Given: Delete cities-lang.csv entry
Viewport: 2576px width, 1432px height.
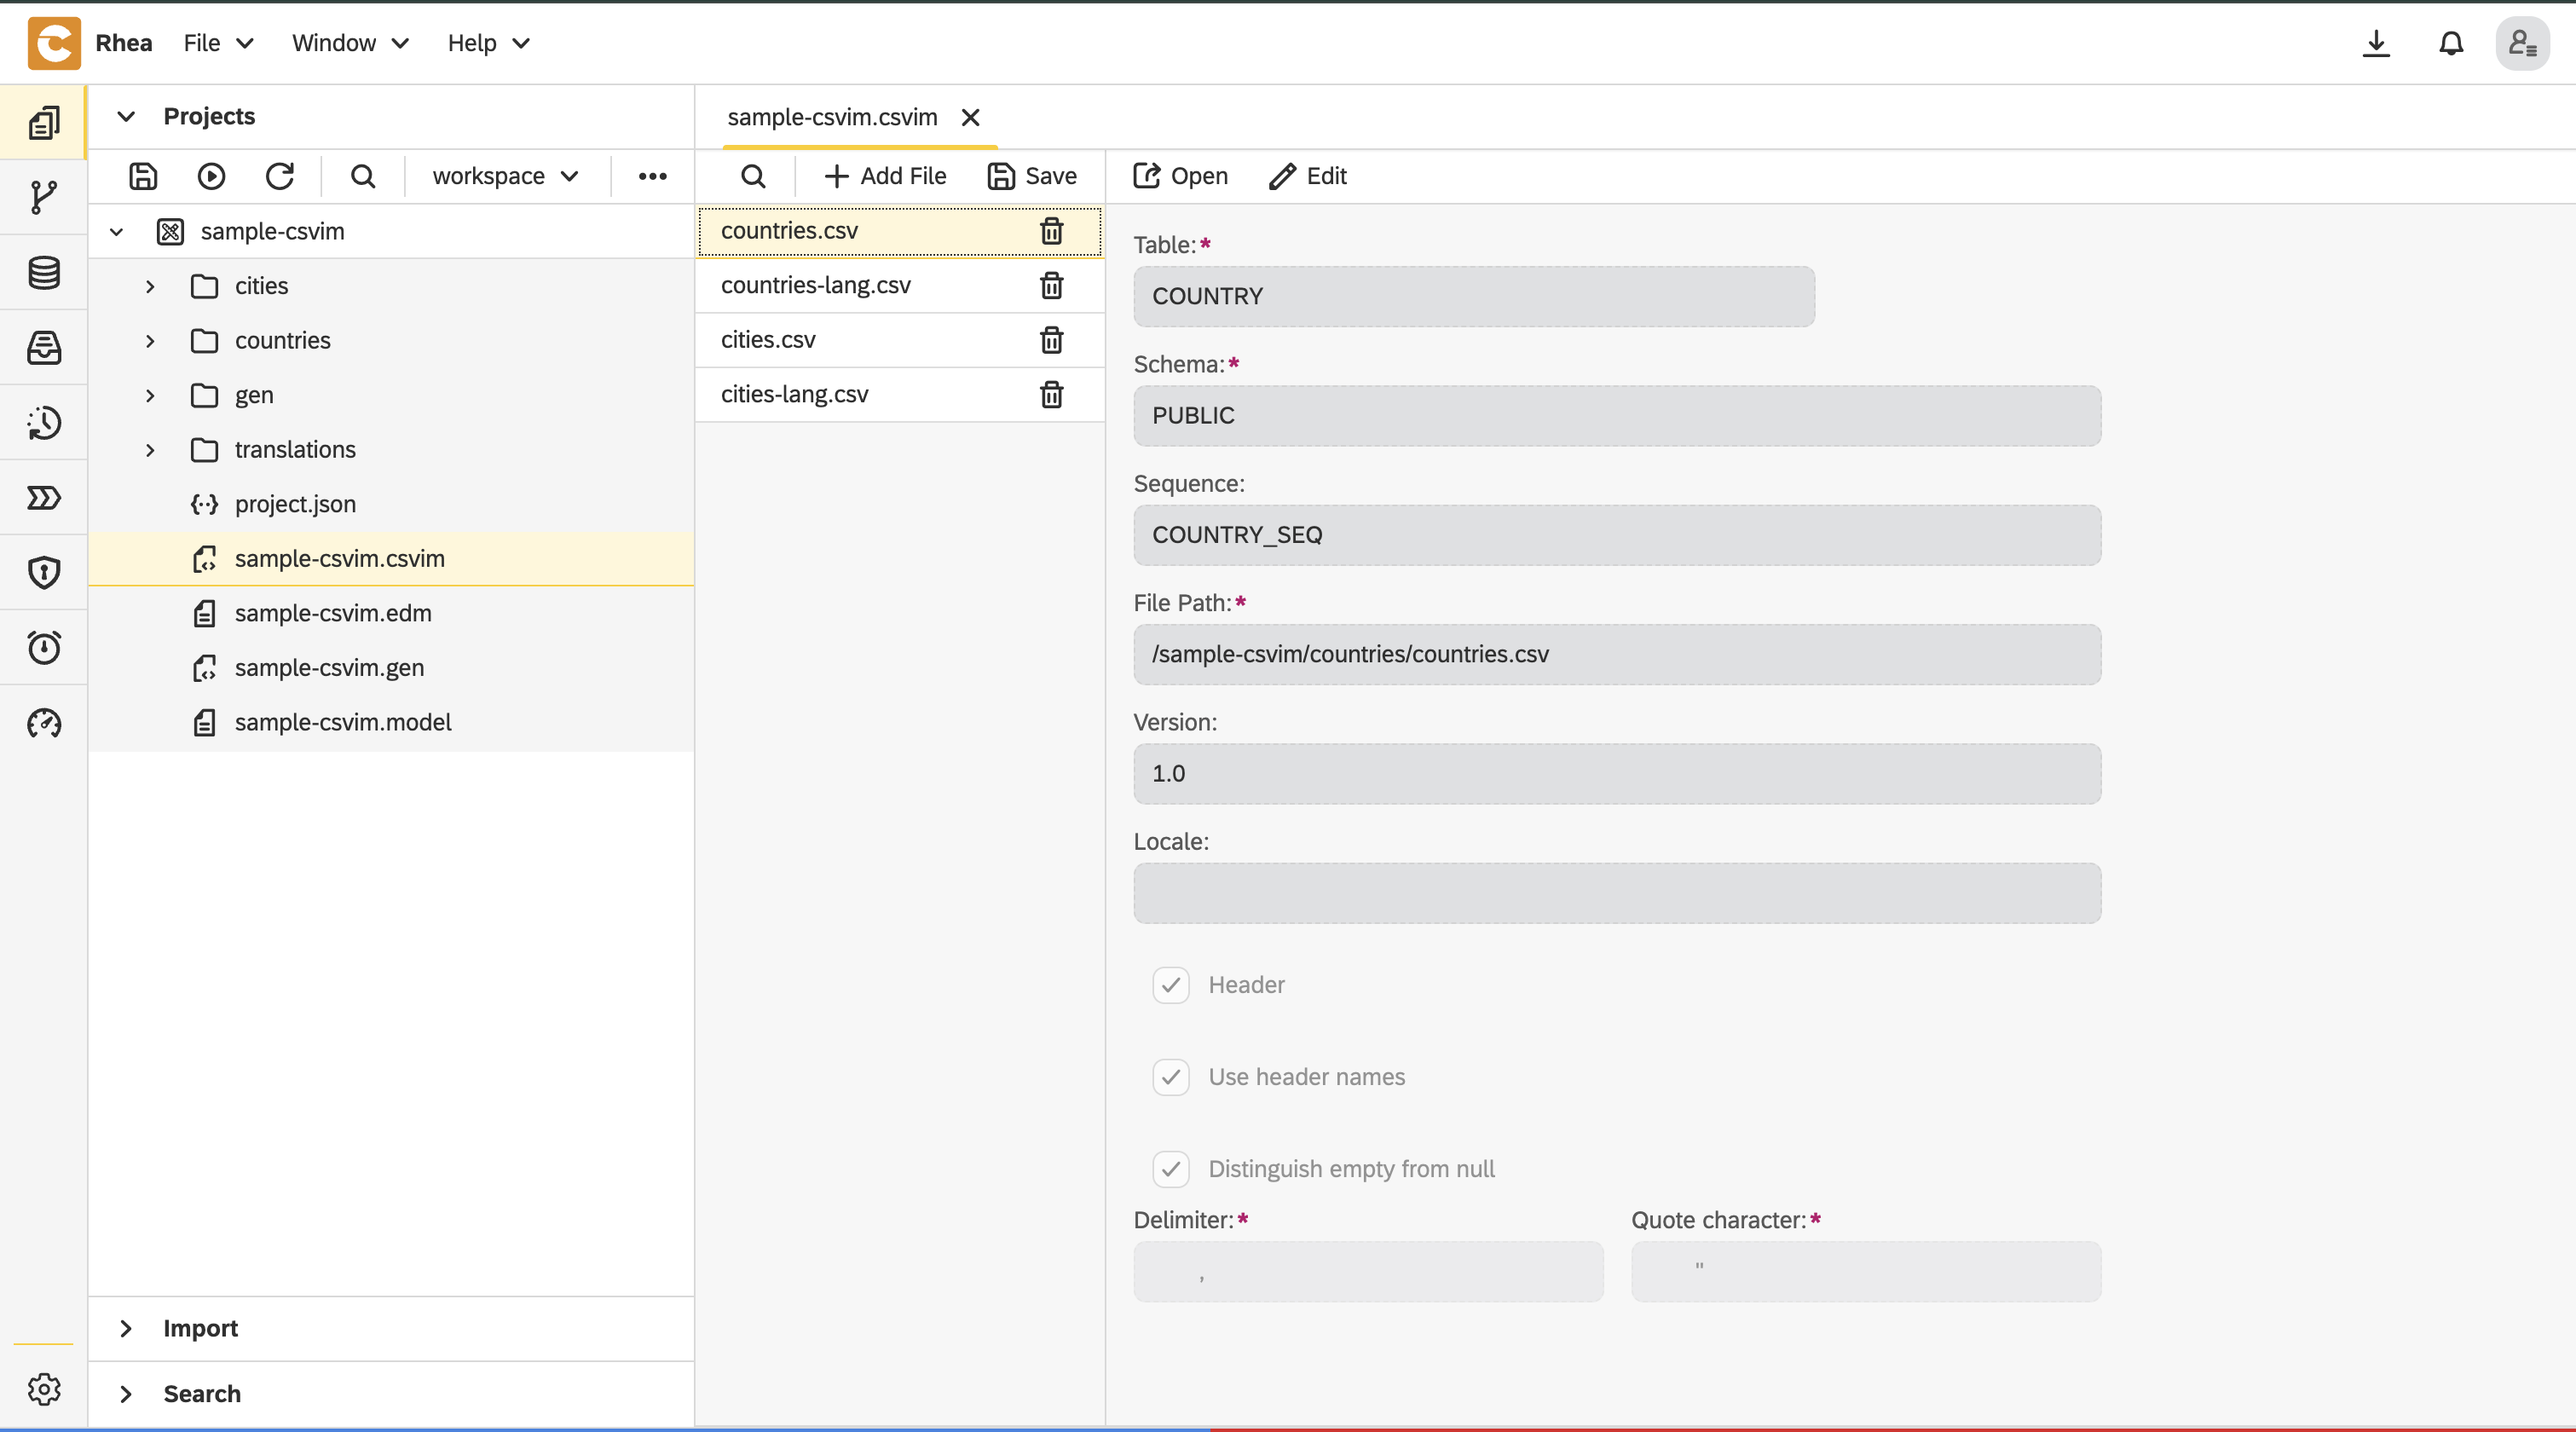Looking at the screenshot, I should point(1051,394).
